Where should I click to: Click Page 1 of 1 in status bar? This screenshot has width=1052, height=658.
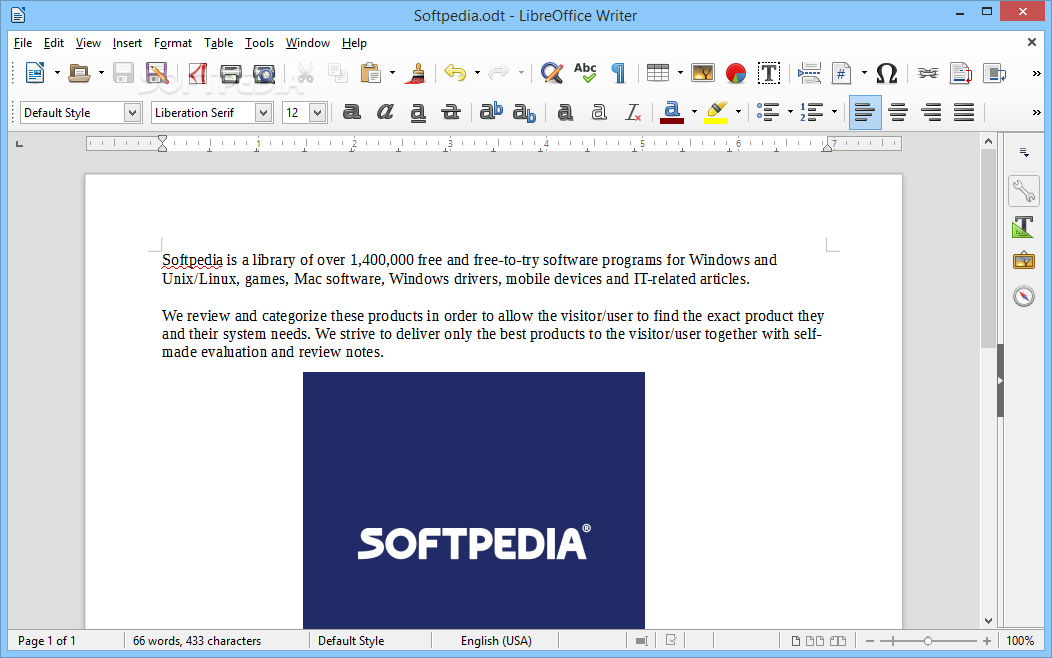(x=47, y=641)
